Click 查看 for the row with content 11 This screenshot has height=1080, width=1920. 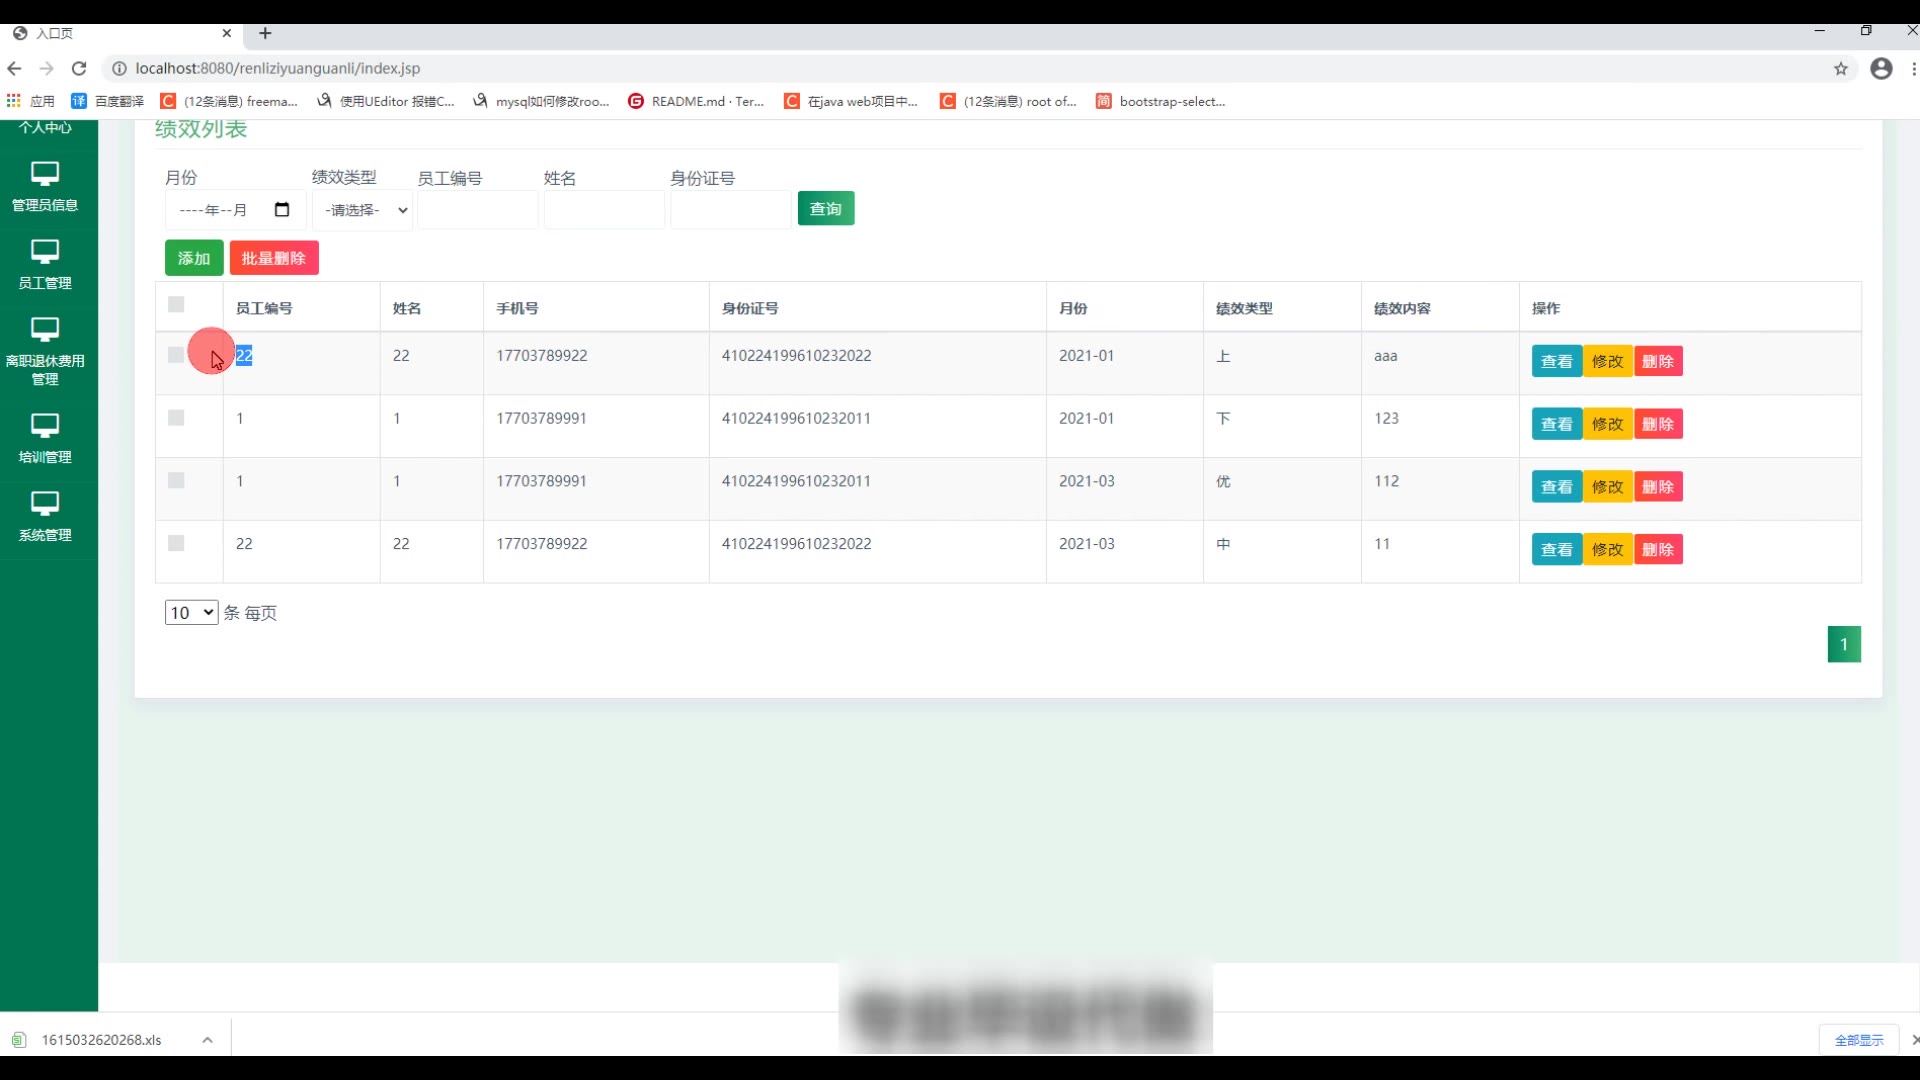[1557, 549]
